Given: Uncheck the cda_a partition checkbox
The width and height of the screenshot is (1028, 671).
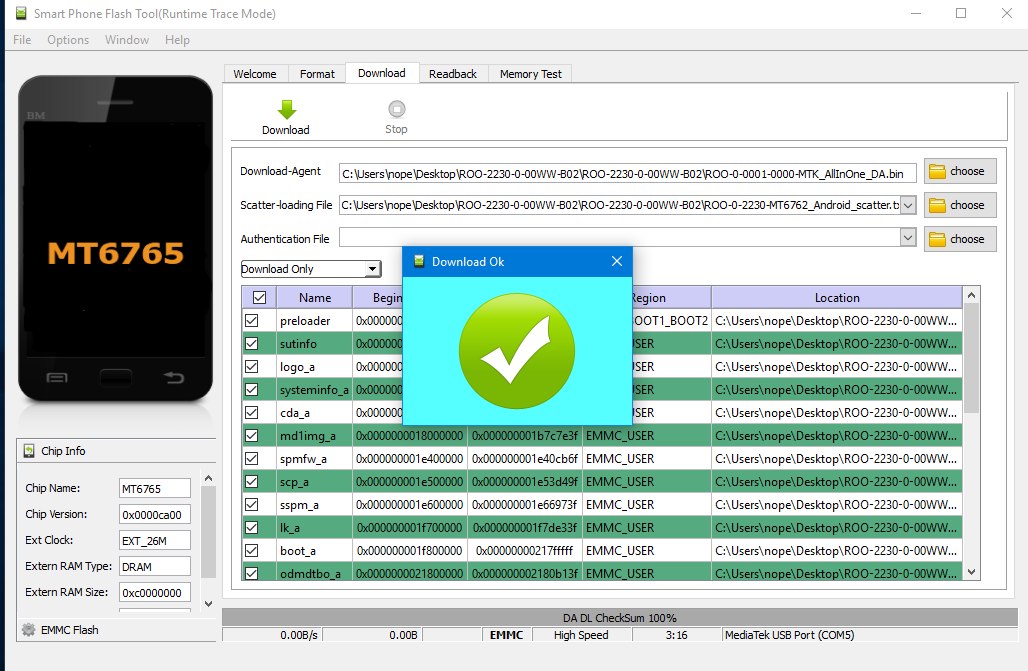Looking at the screenshot, I should point(252,413).
